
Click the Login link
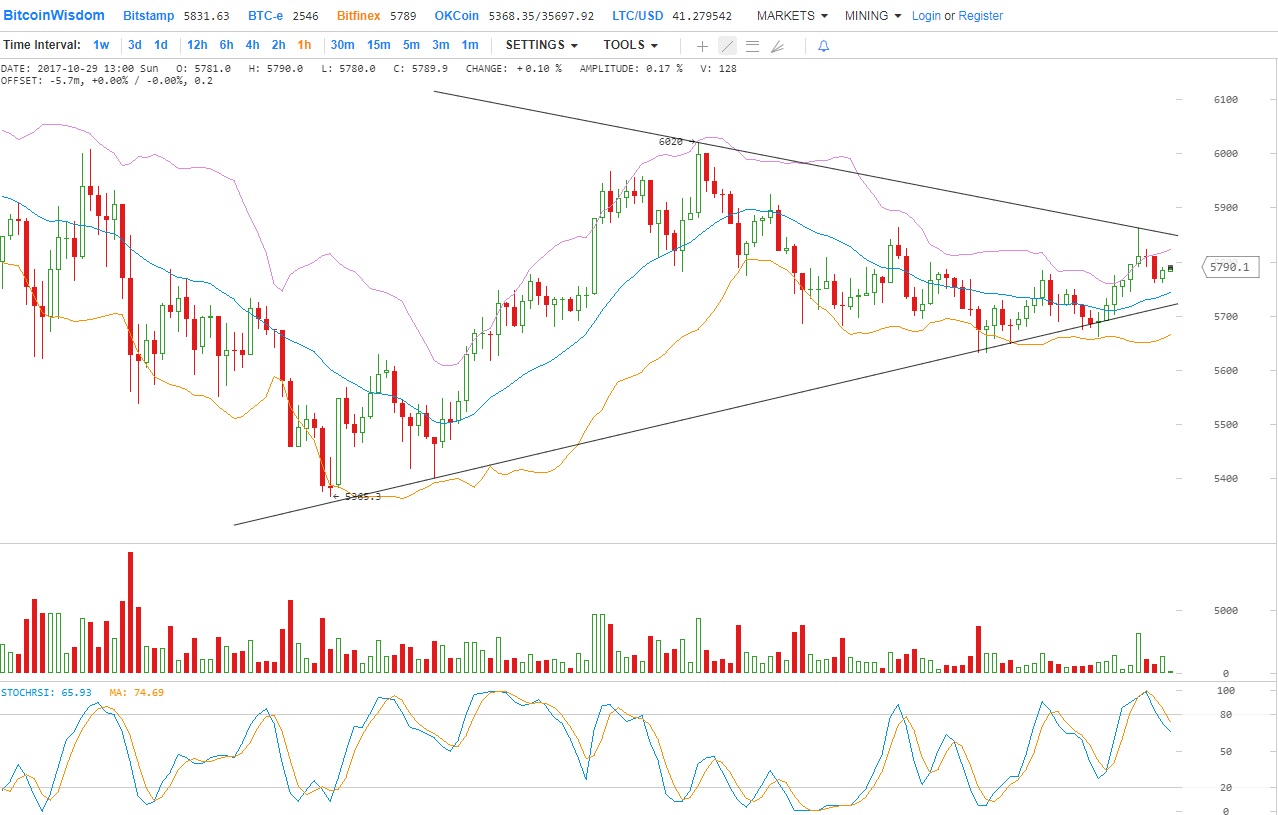pyautogui.click(x=926, y=16)
